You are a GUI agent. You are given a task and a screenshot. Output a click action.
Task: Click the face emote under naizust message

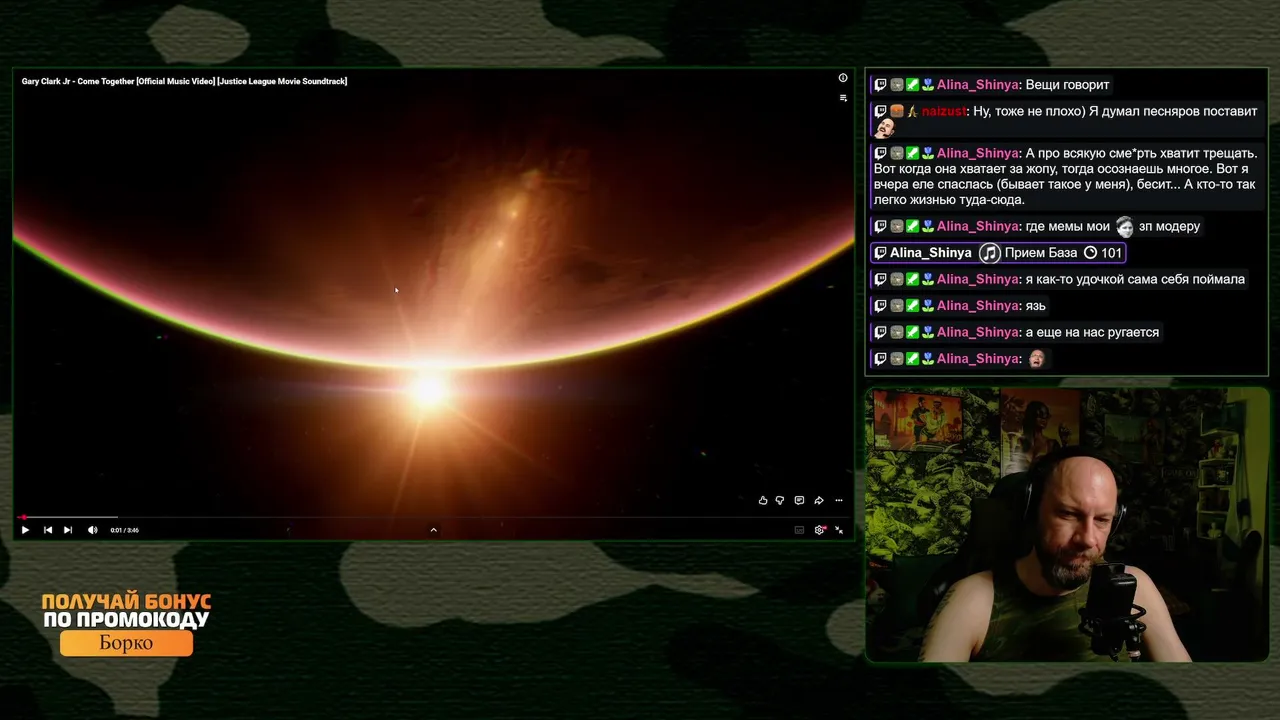pos(884,129)
